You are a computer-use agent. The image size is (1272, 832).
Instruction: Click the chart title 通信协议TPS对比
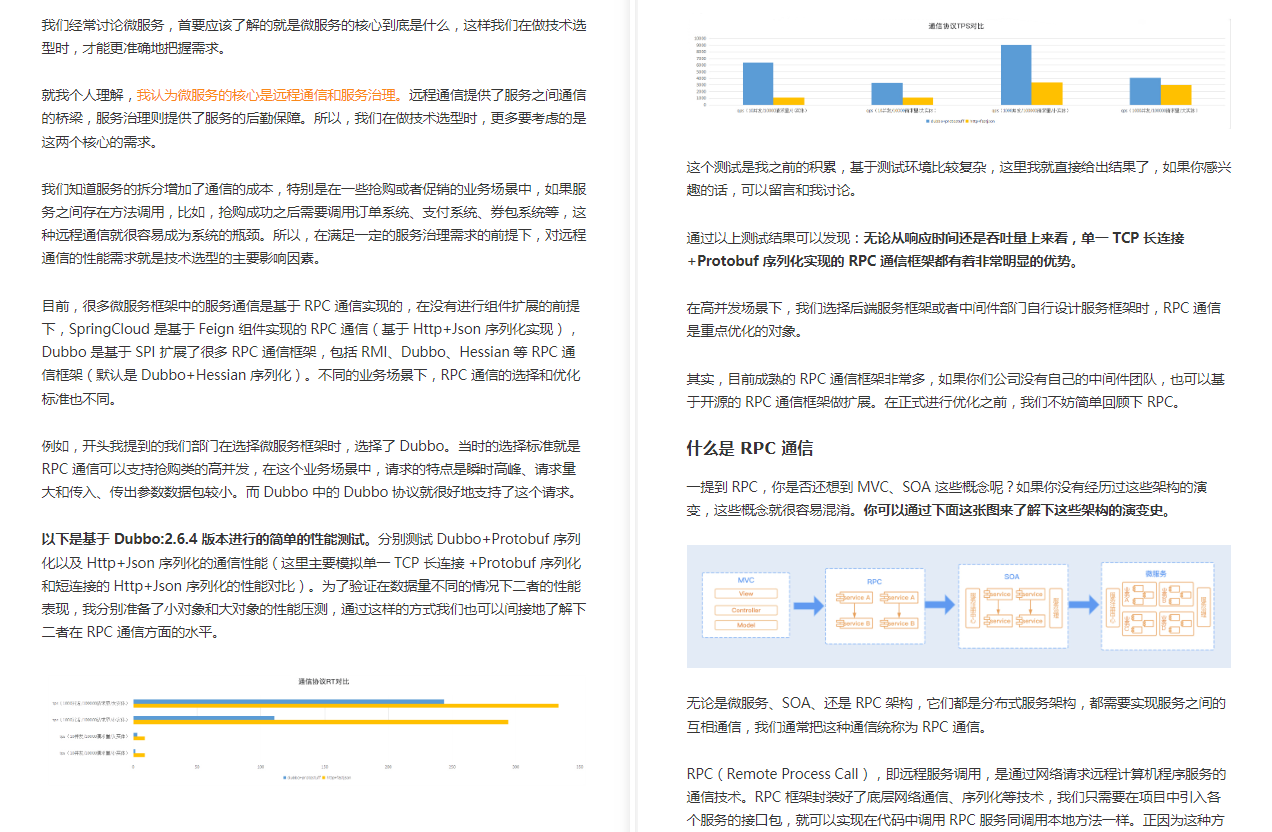tap(957, 25)
